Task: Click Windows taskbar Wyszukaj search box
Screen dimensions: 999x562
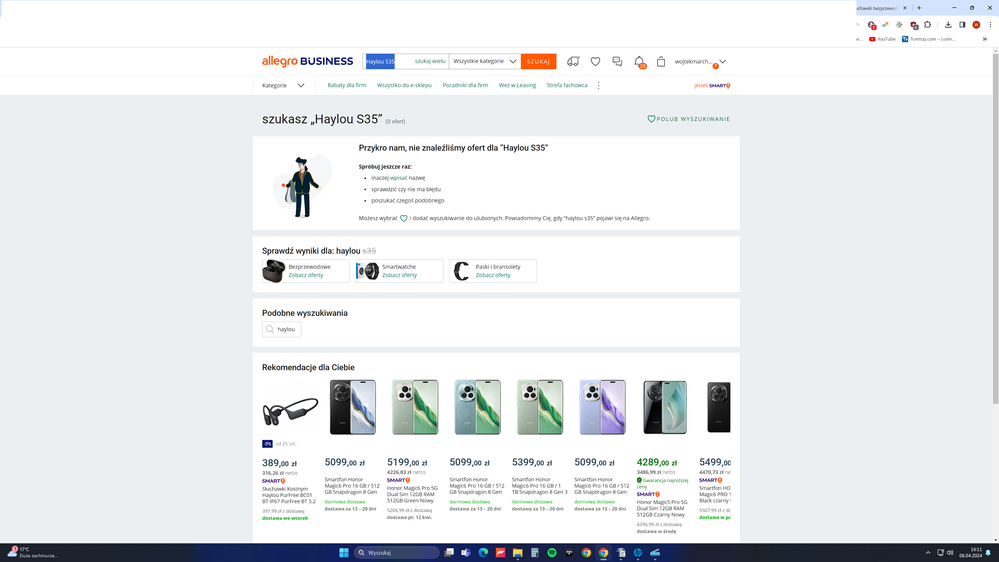Action: point(396,552)
